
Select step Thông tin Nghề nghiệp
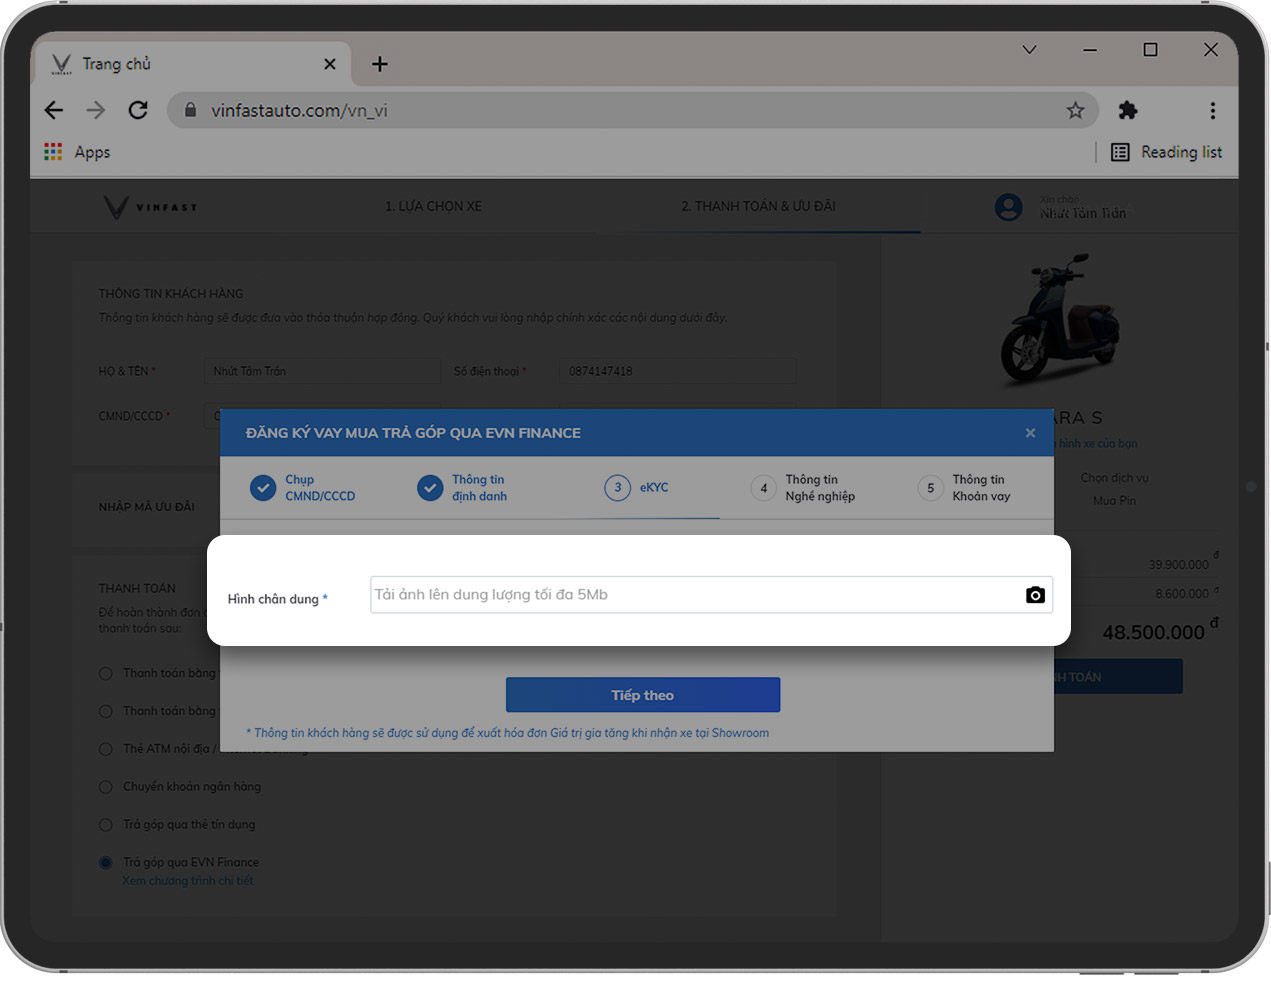click(804, 488)
